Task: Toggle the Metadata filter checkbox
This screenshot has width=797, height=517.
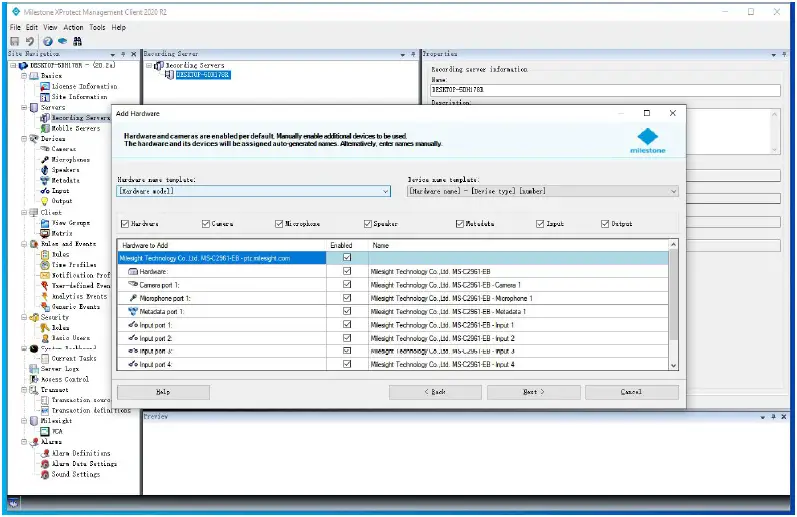Action: (459, 224)
